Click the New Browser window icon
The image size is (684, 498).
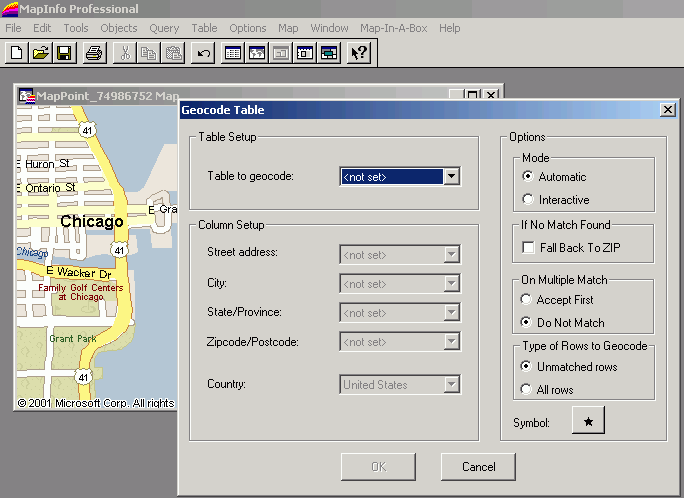click(233, 53)
